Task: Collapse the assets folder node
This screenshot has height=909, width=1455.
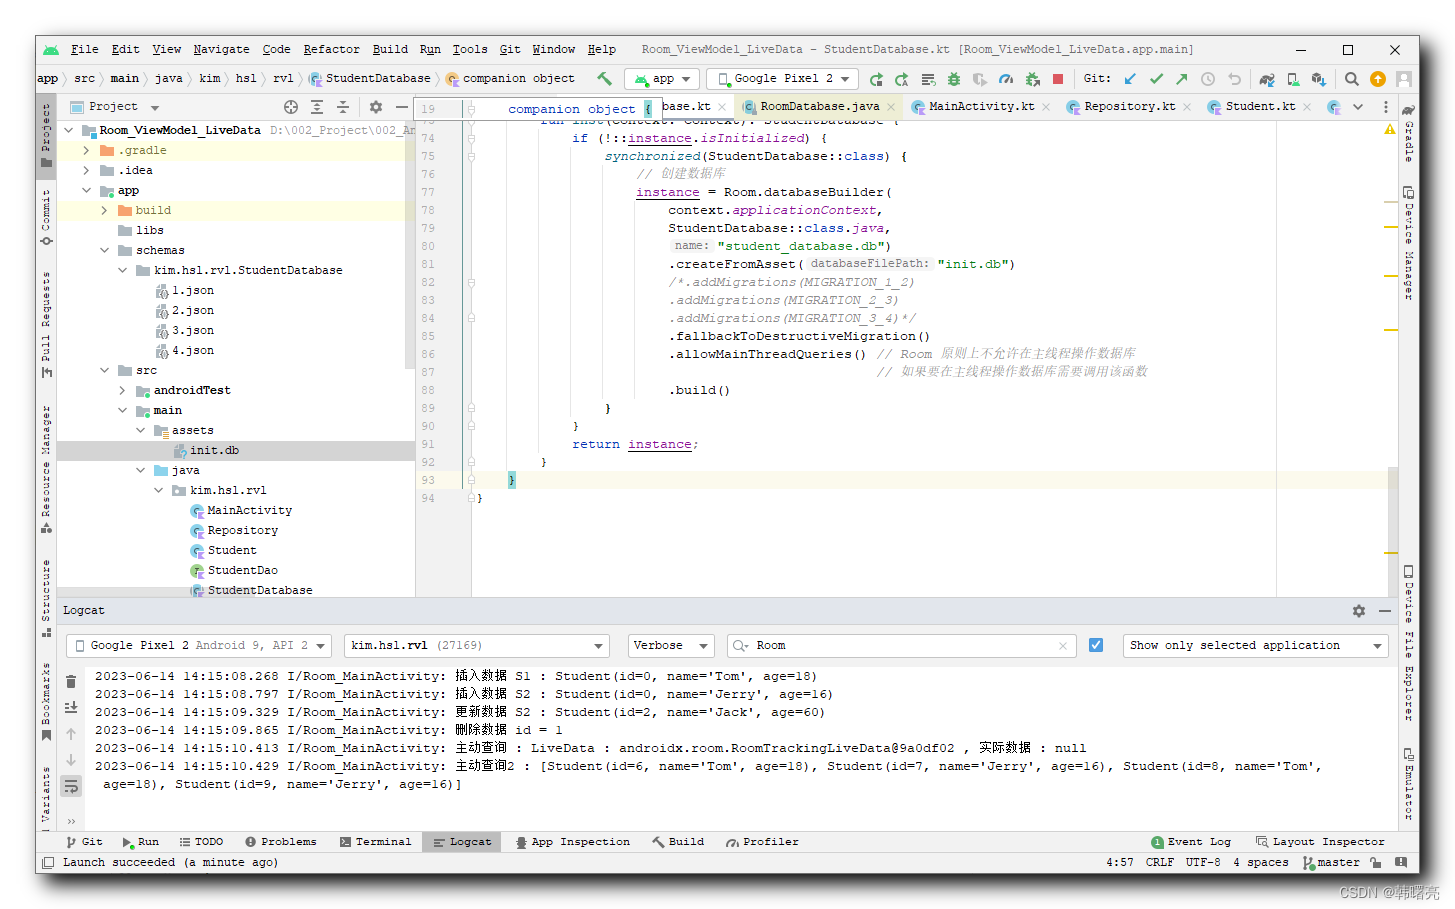Action: point(140,430)
